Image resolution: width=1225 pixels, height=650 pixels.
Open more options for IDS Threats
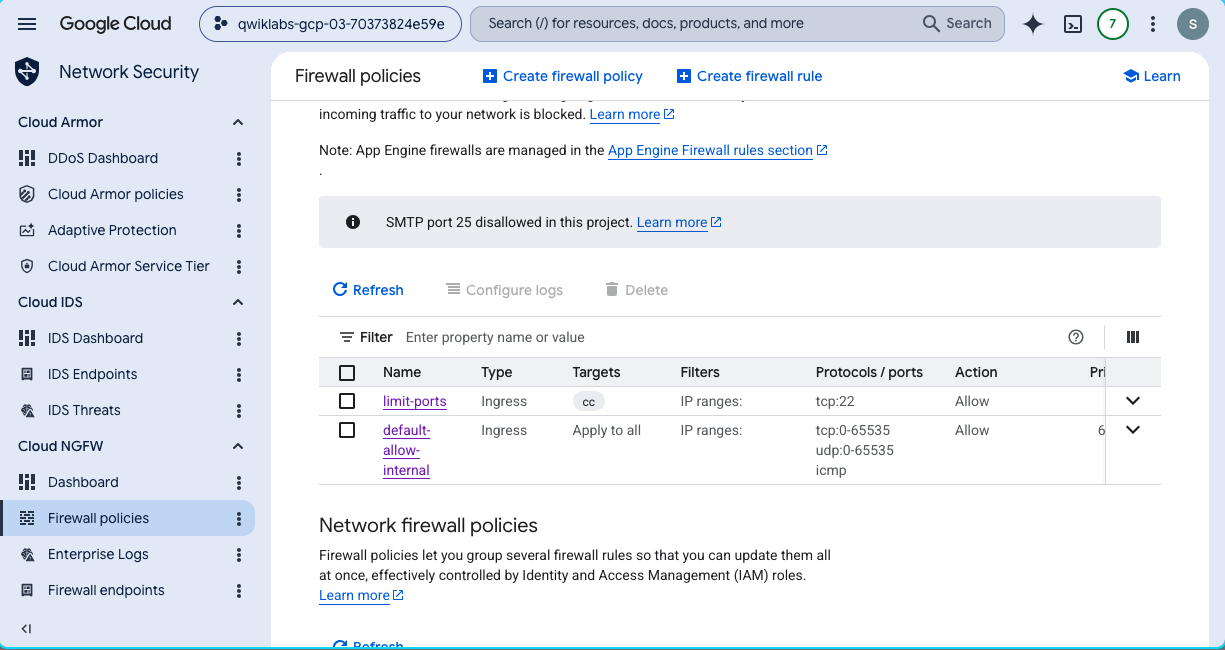coord(239,410)
